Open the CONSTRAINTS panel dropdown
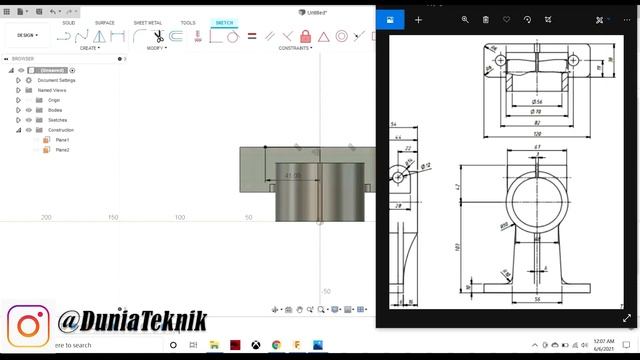The width and height of the screenshot is (640, 360). tap(295, 48)
